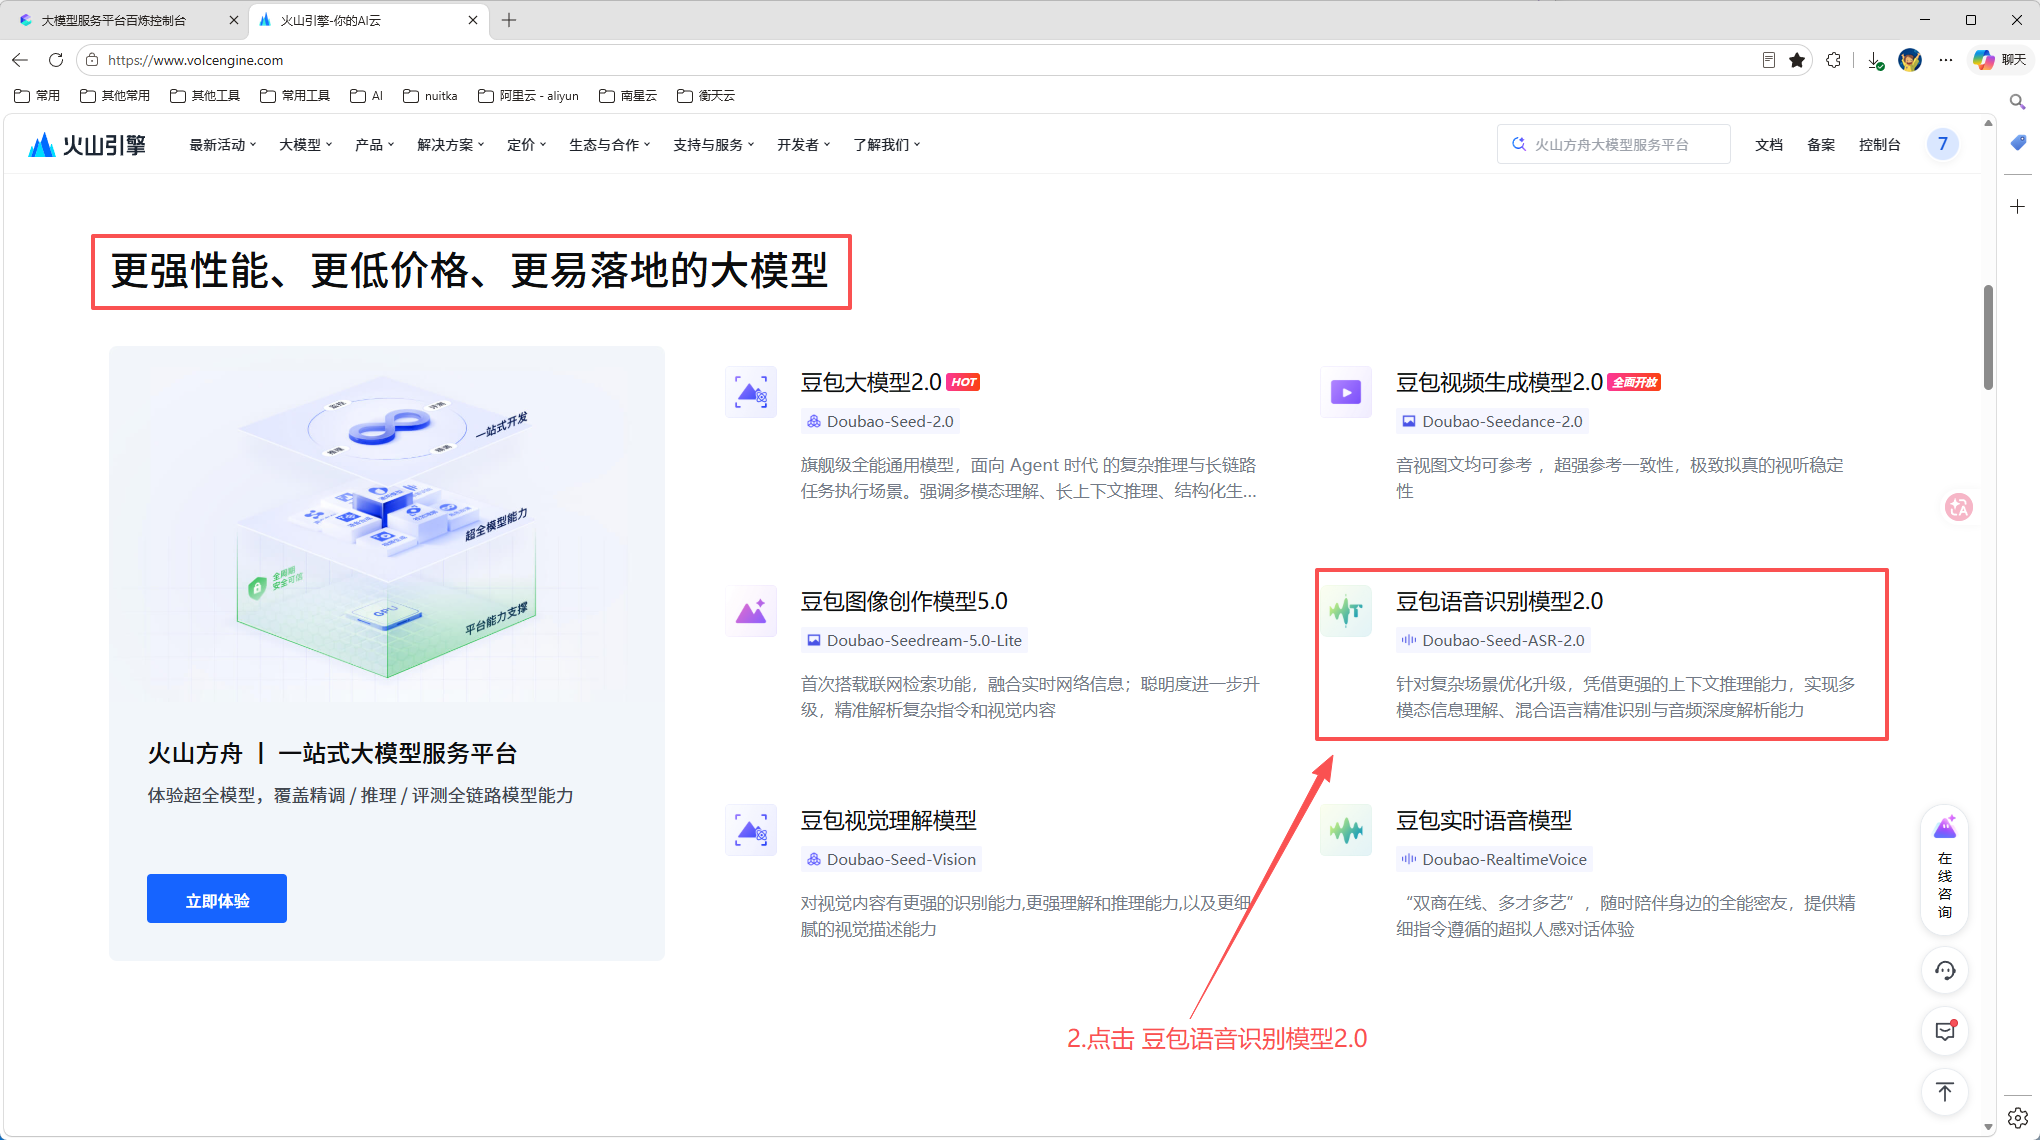Expand the 大模型 nav dropdown
The width and height of the screenshot is (2040, 1140).
click(306, 145)
